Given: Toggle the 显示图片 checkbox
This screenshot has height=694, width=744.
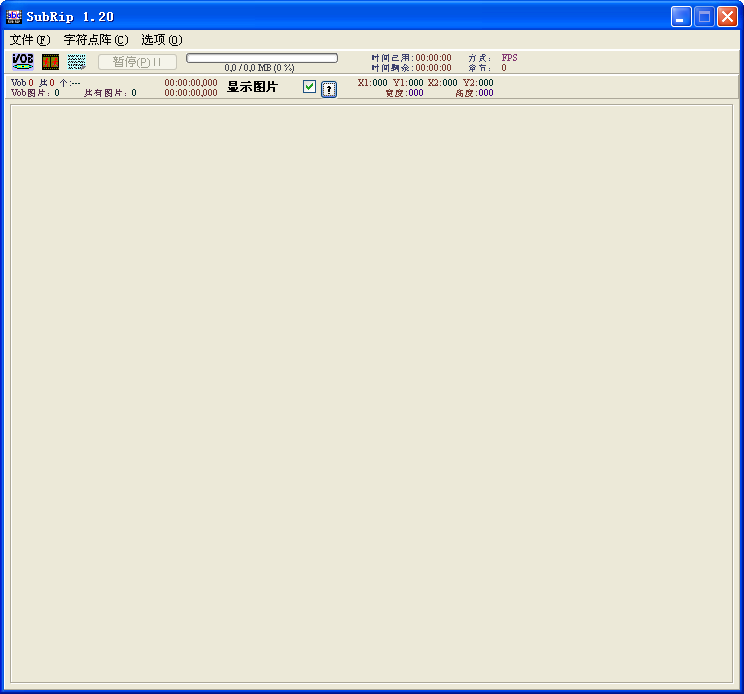Looking at the screenshot, I should [309, 87].
